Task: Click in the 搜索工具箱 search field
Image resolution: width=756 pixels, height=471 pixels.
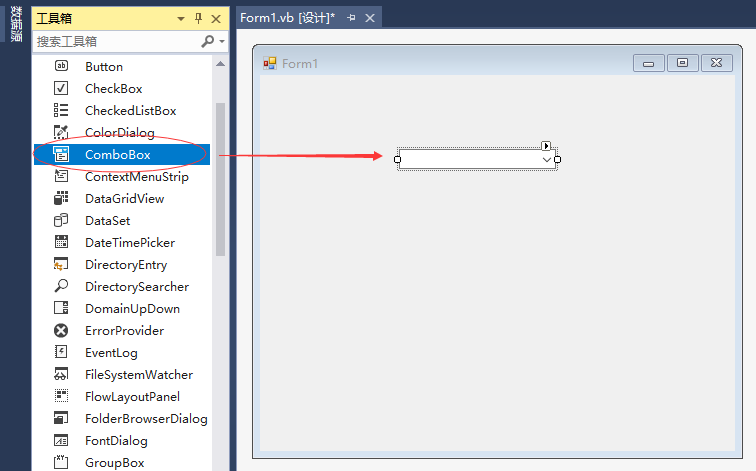Action: pyautogui.click(x=116, y=41)
